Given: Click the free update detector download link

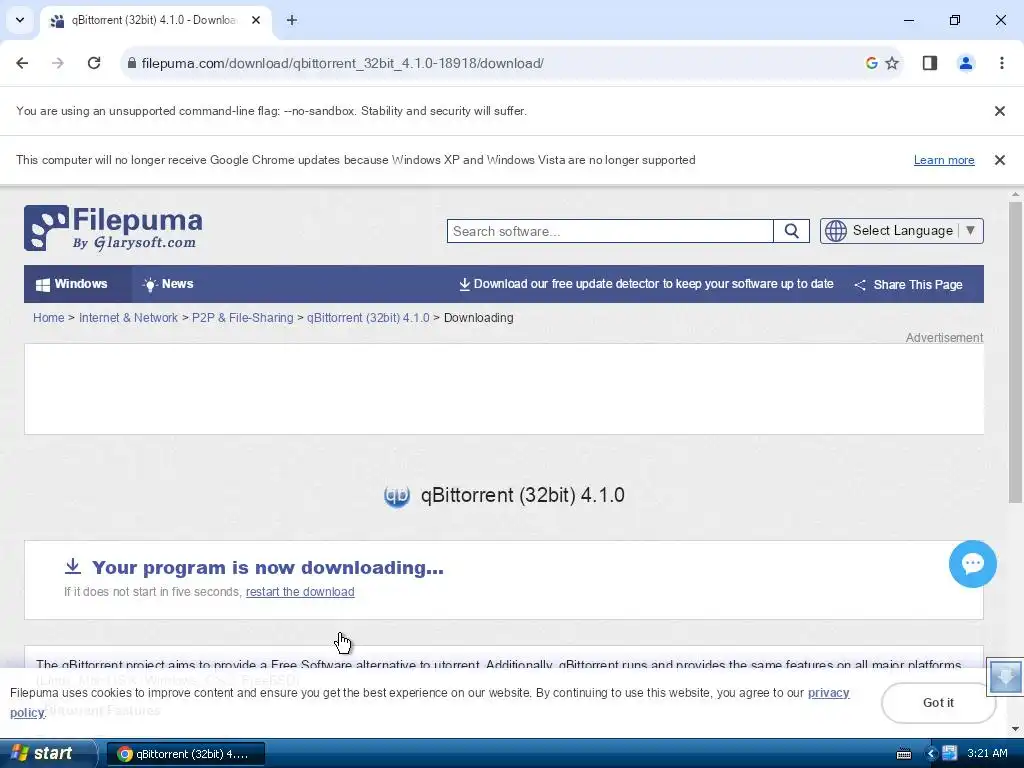Looking at the screenshot, I should coord(646,284).
